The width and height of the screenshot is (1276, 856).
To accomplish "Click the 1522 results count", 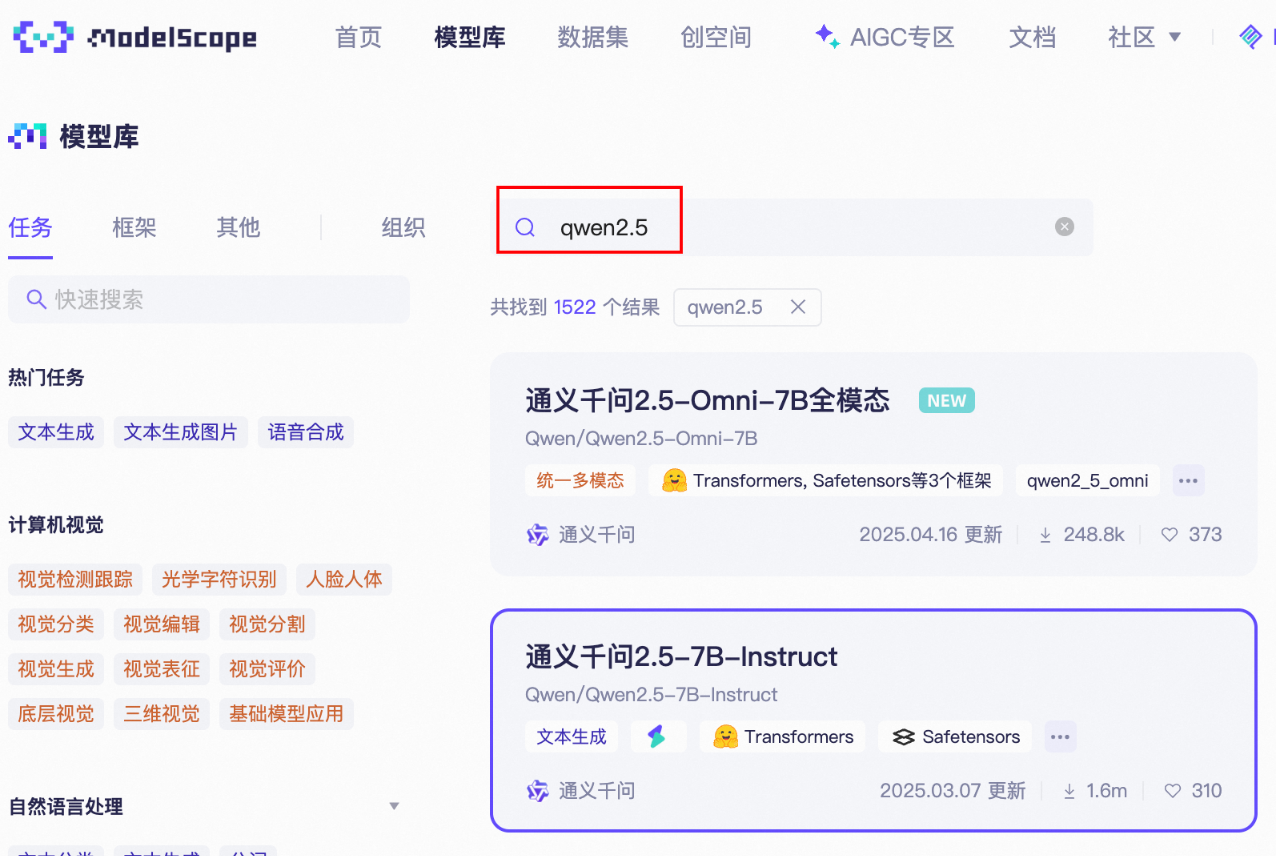I will point(575,307).
